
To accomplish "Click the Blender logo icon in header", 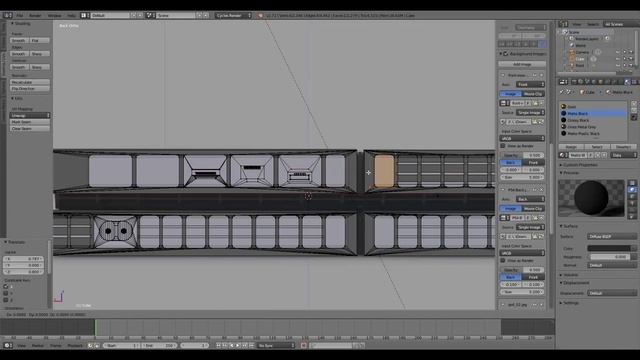I will click(x=260, y=16).
